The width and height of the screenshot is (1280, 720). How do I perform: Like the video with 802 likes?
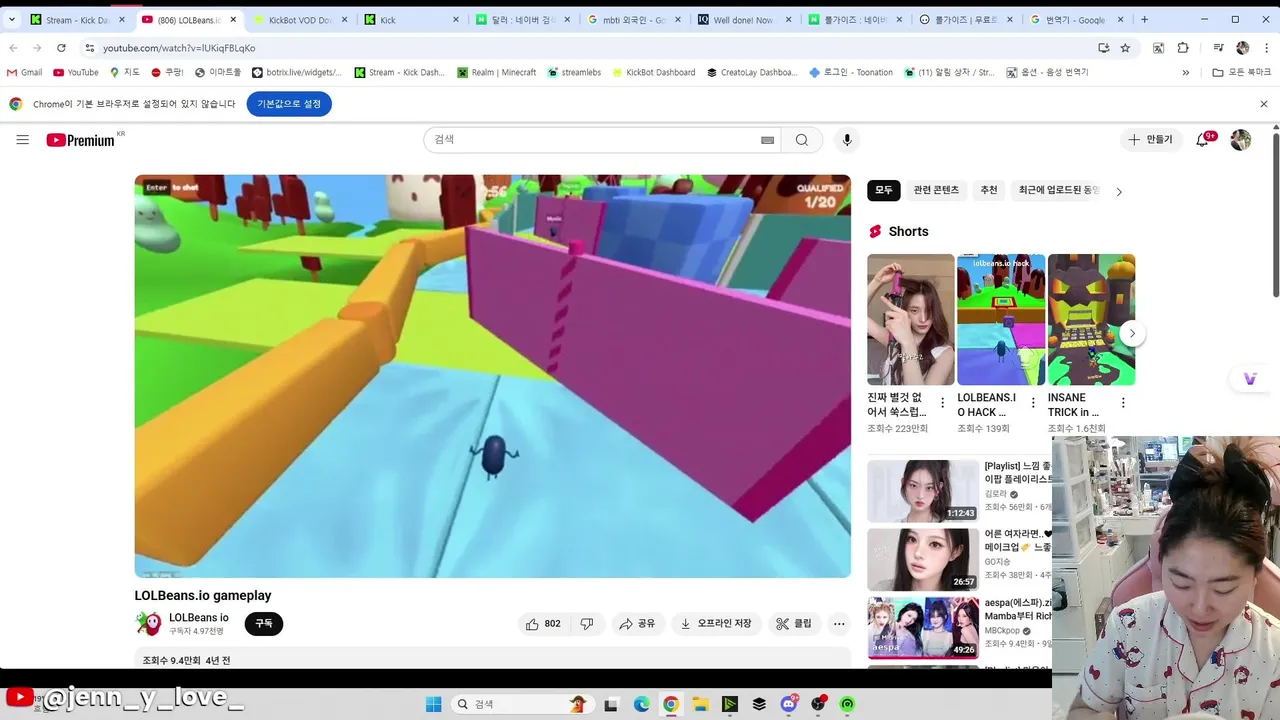point(543,624)
